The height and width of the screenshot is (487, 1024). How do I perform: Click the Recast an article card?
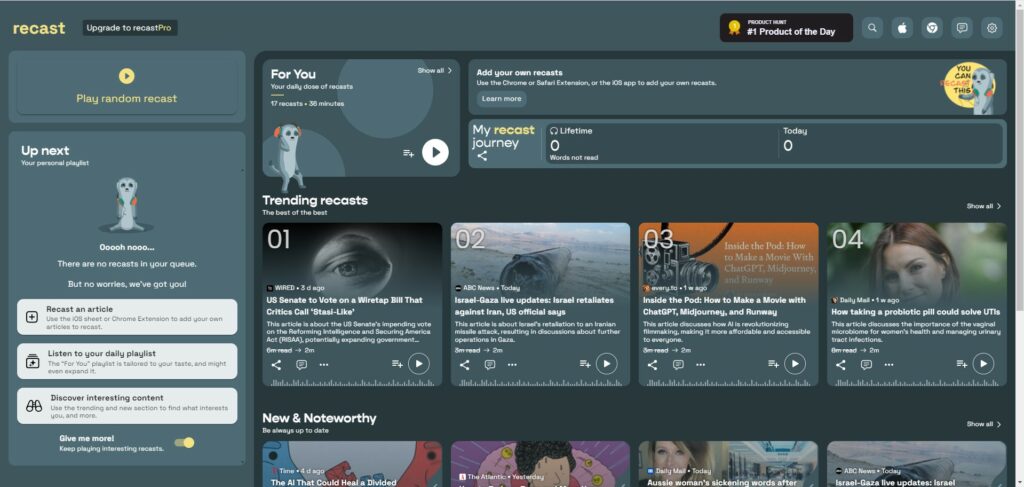[x=127, y=317]
